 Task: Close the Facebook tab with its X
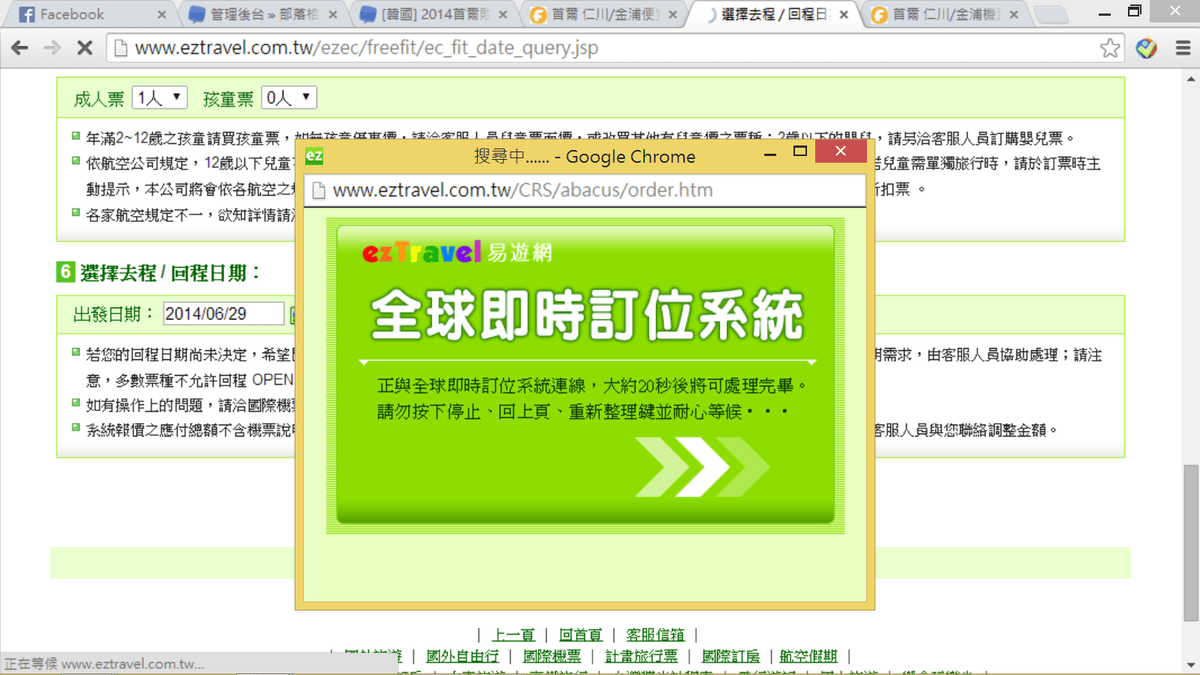coord(163,15)
